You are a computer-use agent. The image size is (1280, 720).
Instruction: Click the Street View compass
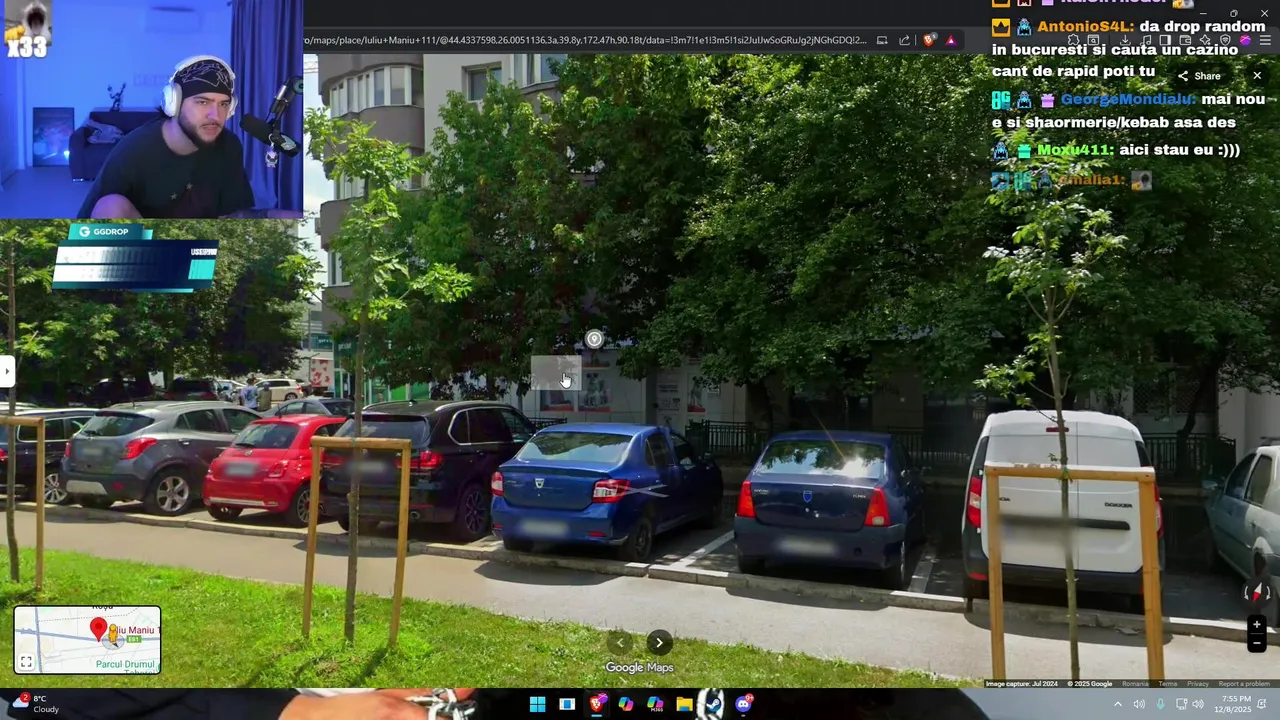pos(1258,593)
